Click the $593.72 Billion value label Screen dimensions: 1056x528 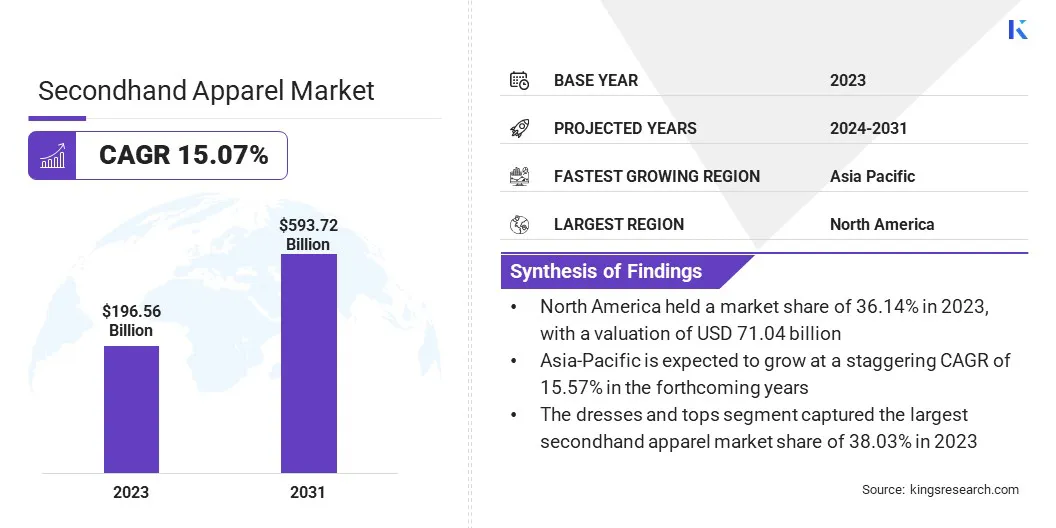308,235
